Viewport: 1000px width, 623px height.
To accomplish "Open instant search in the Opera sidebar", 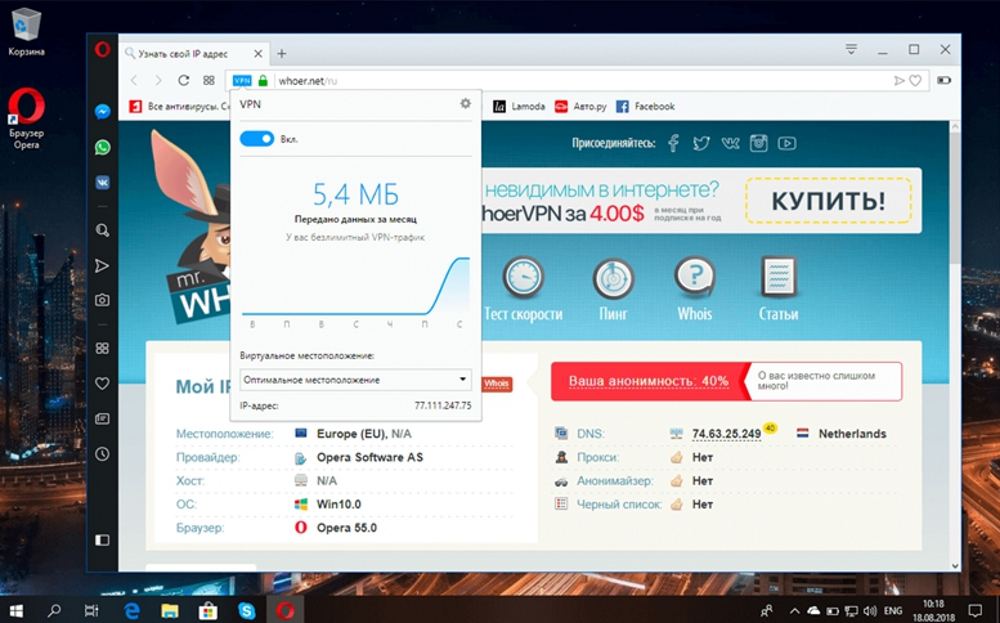I will click(x=102, y=230).
